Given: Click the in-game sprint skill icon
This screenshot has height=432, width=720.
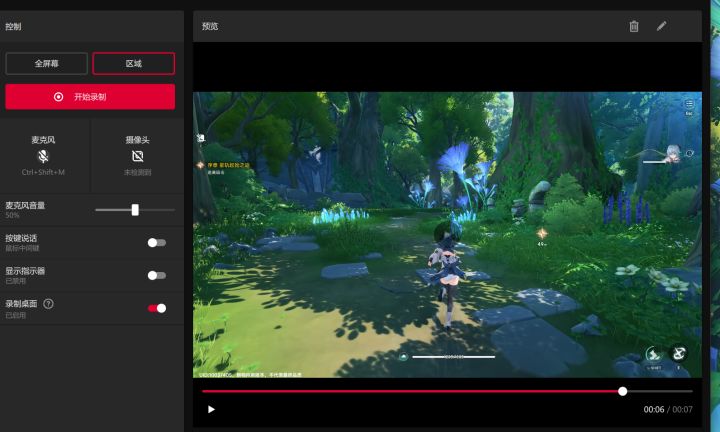Looking at the screenshot, I should tap(653, 354).
